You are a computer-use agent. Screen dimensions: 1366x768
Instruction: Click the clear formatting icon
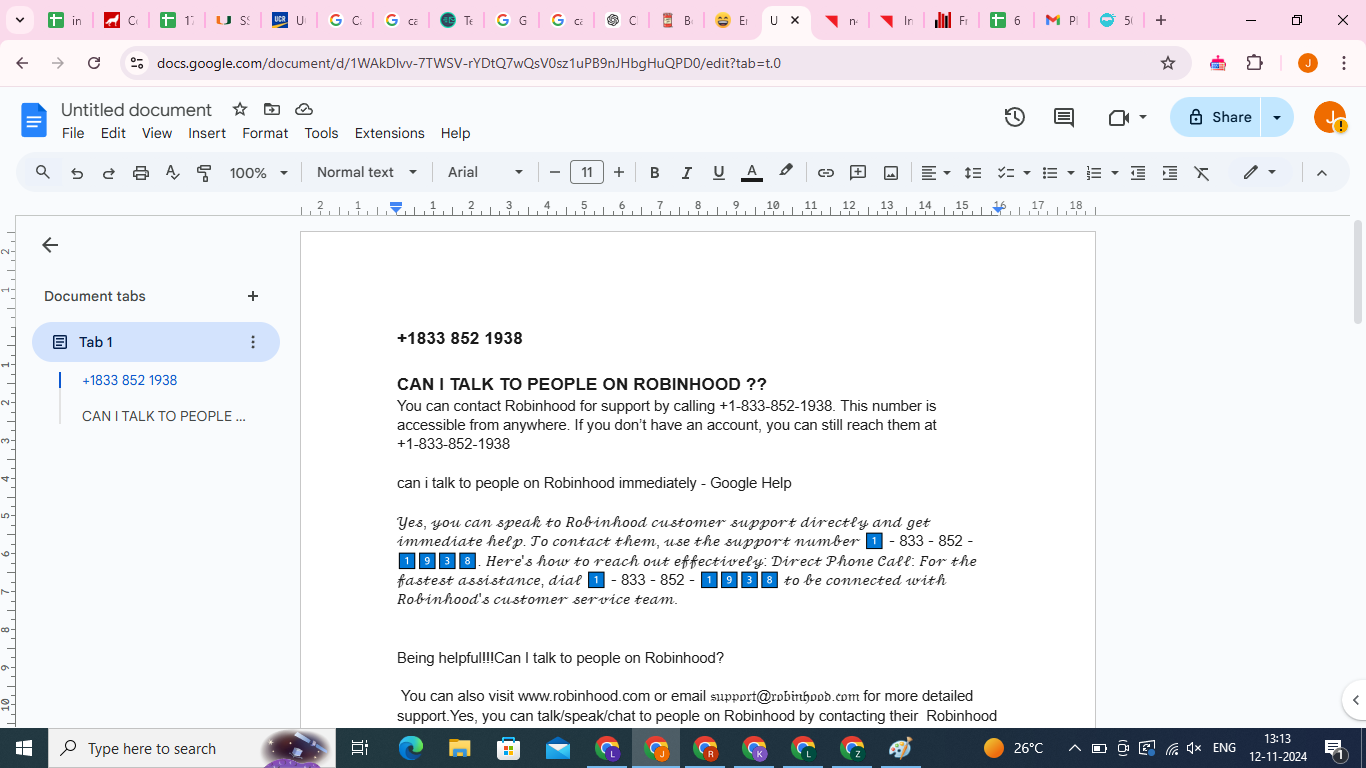[x=1202, y=173]
